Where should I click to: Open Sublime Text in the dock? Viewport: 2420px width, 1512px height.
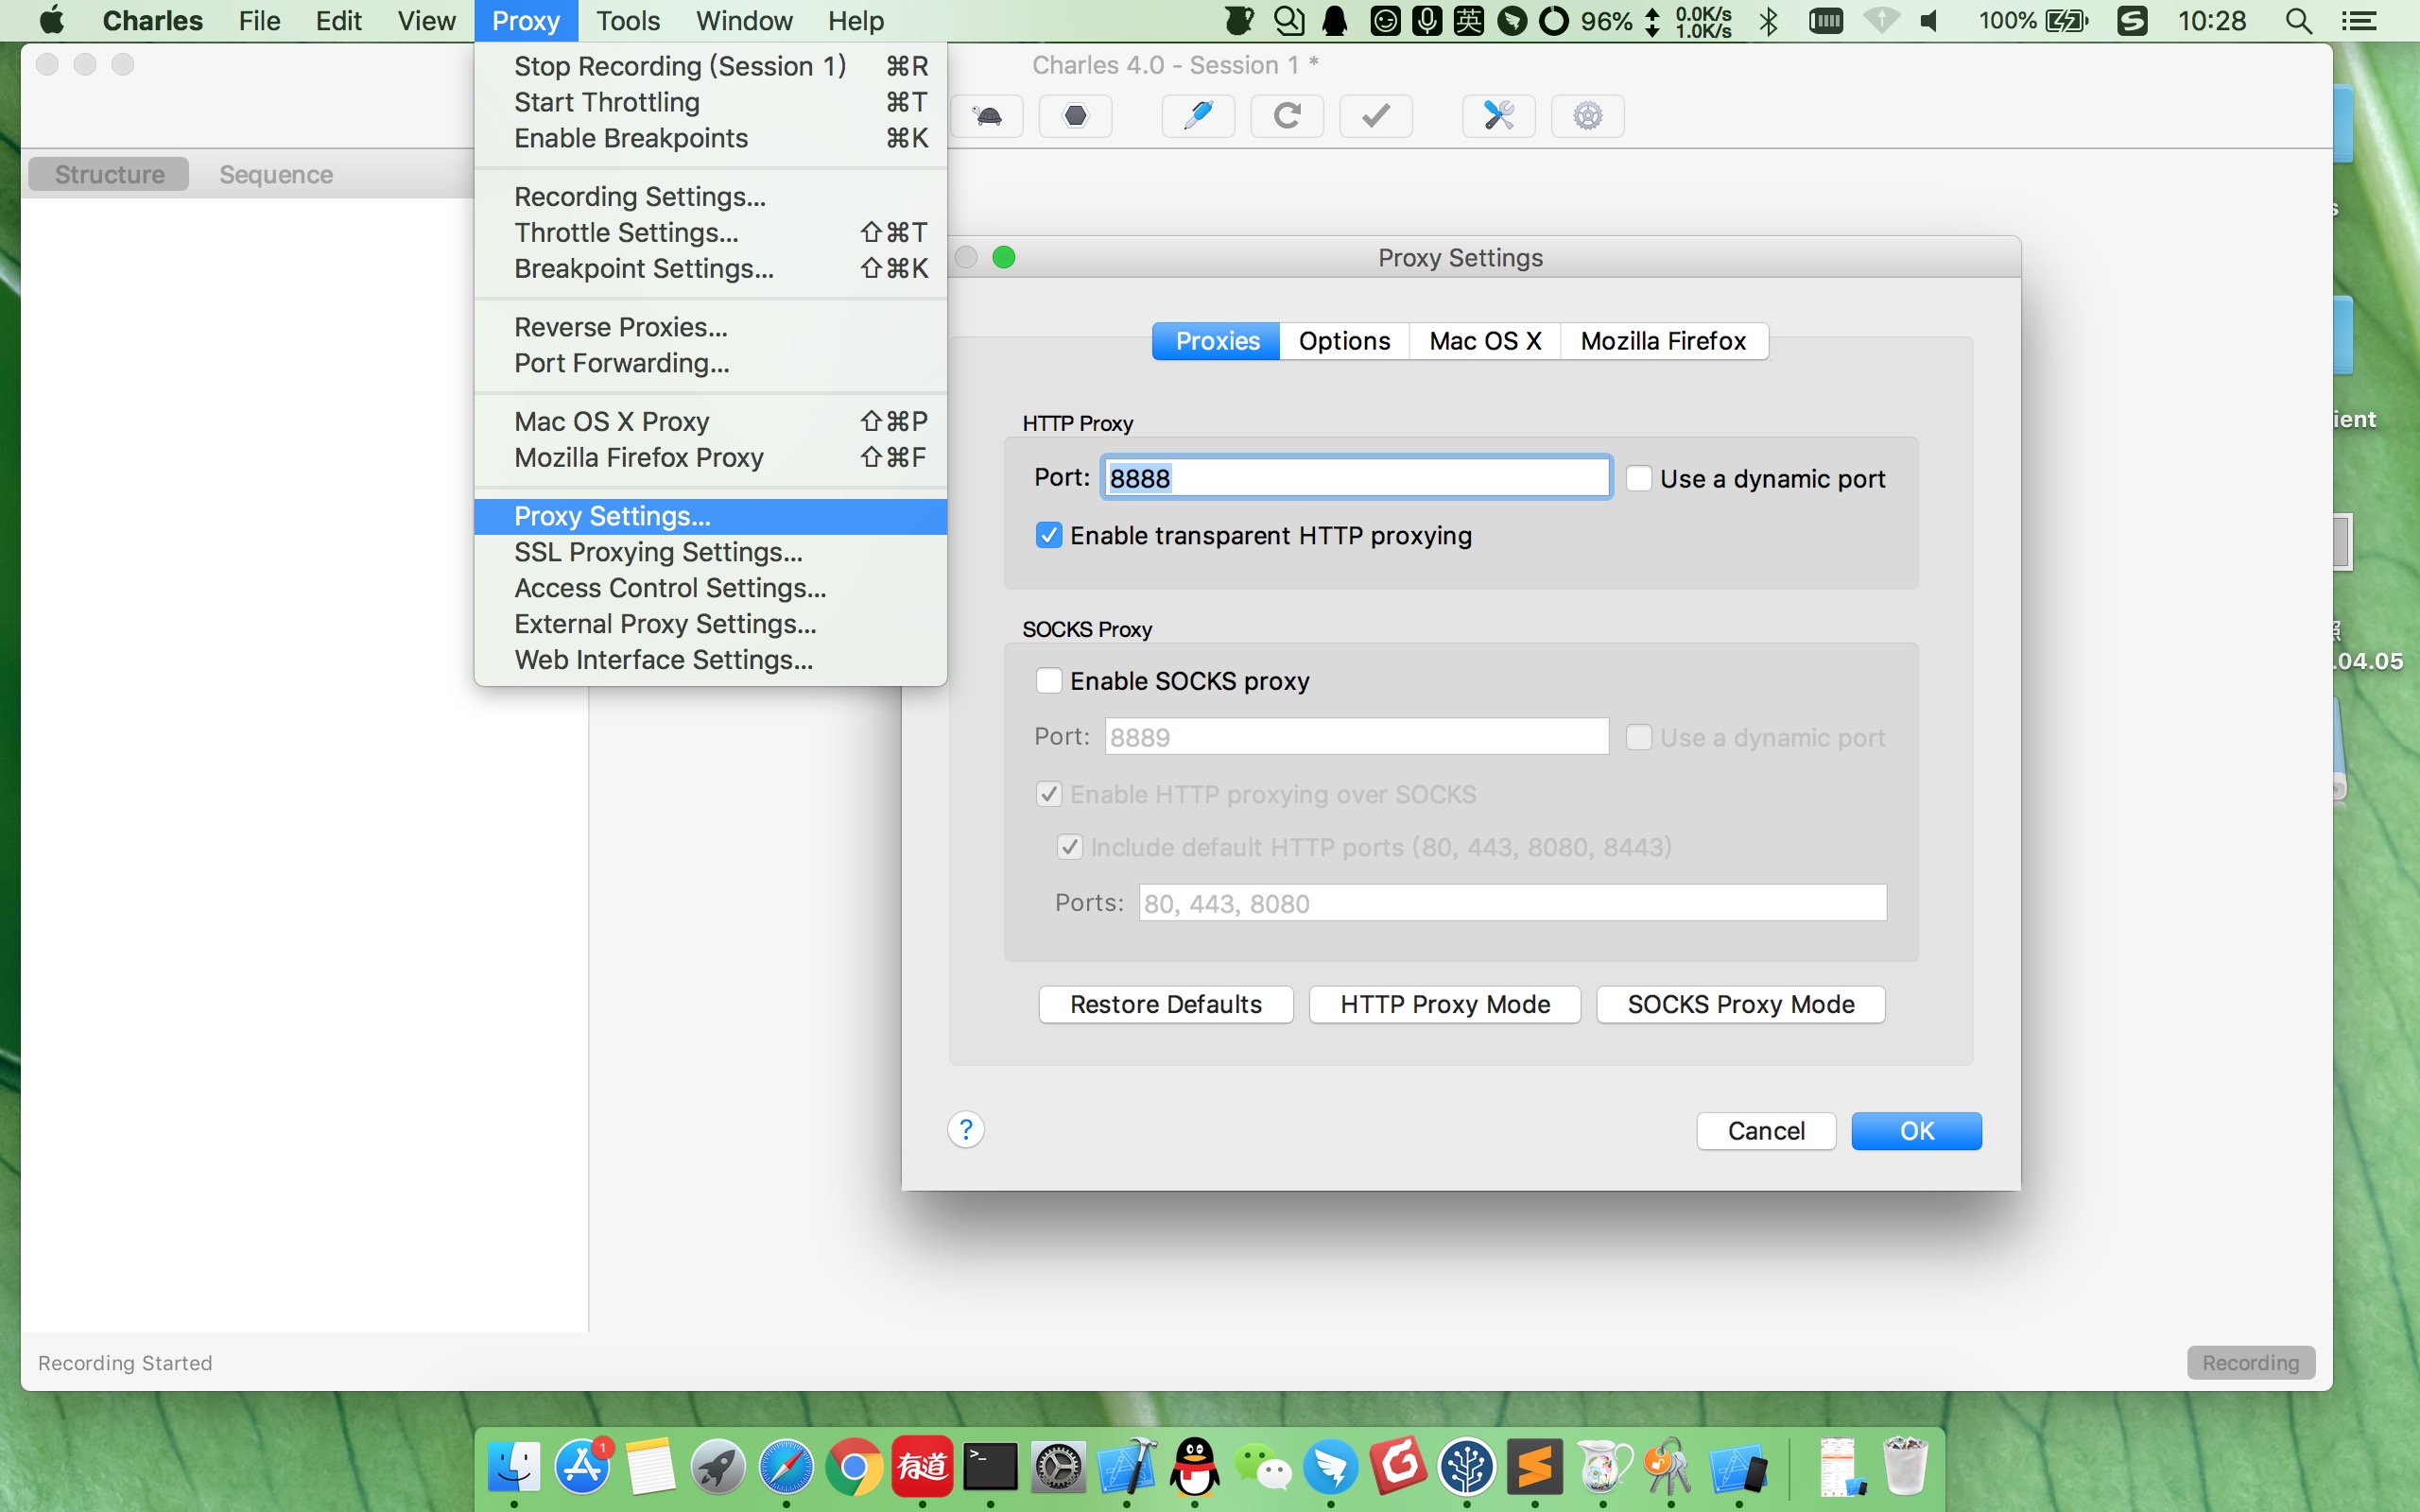[1535, 1467]
